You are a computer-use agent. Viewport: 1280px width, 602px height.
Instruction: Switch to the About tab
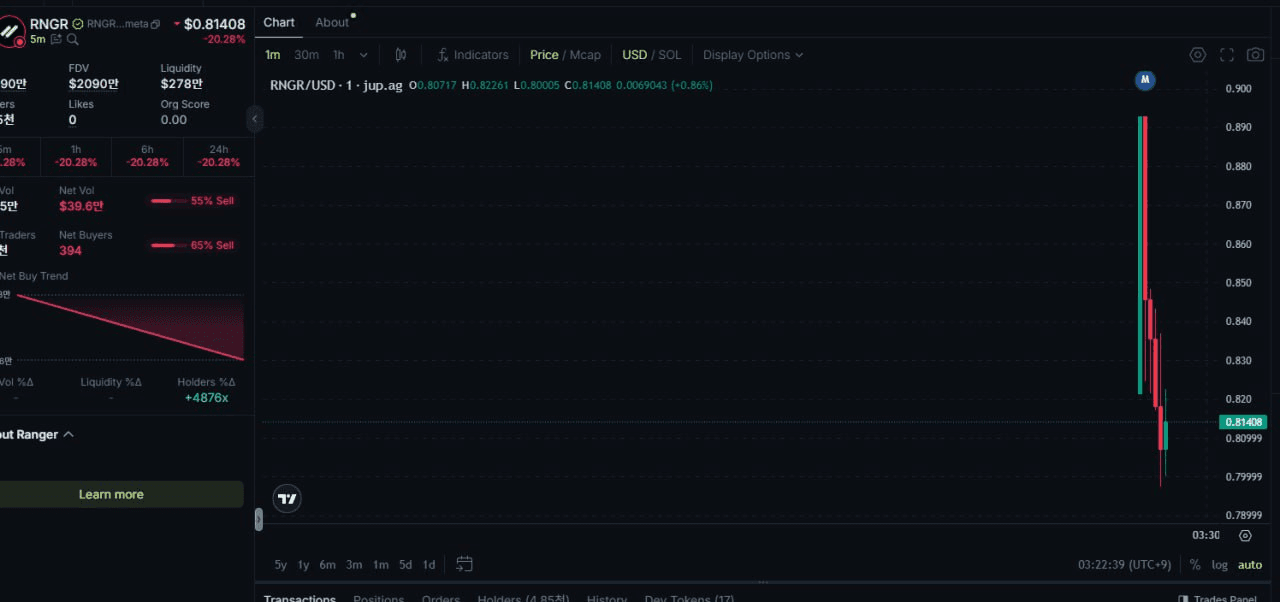332,22
